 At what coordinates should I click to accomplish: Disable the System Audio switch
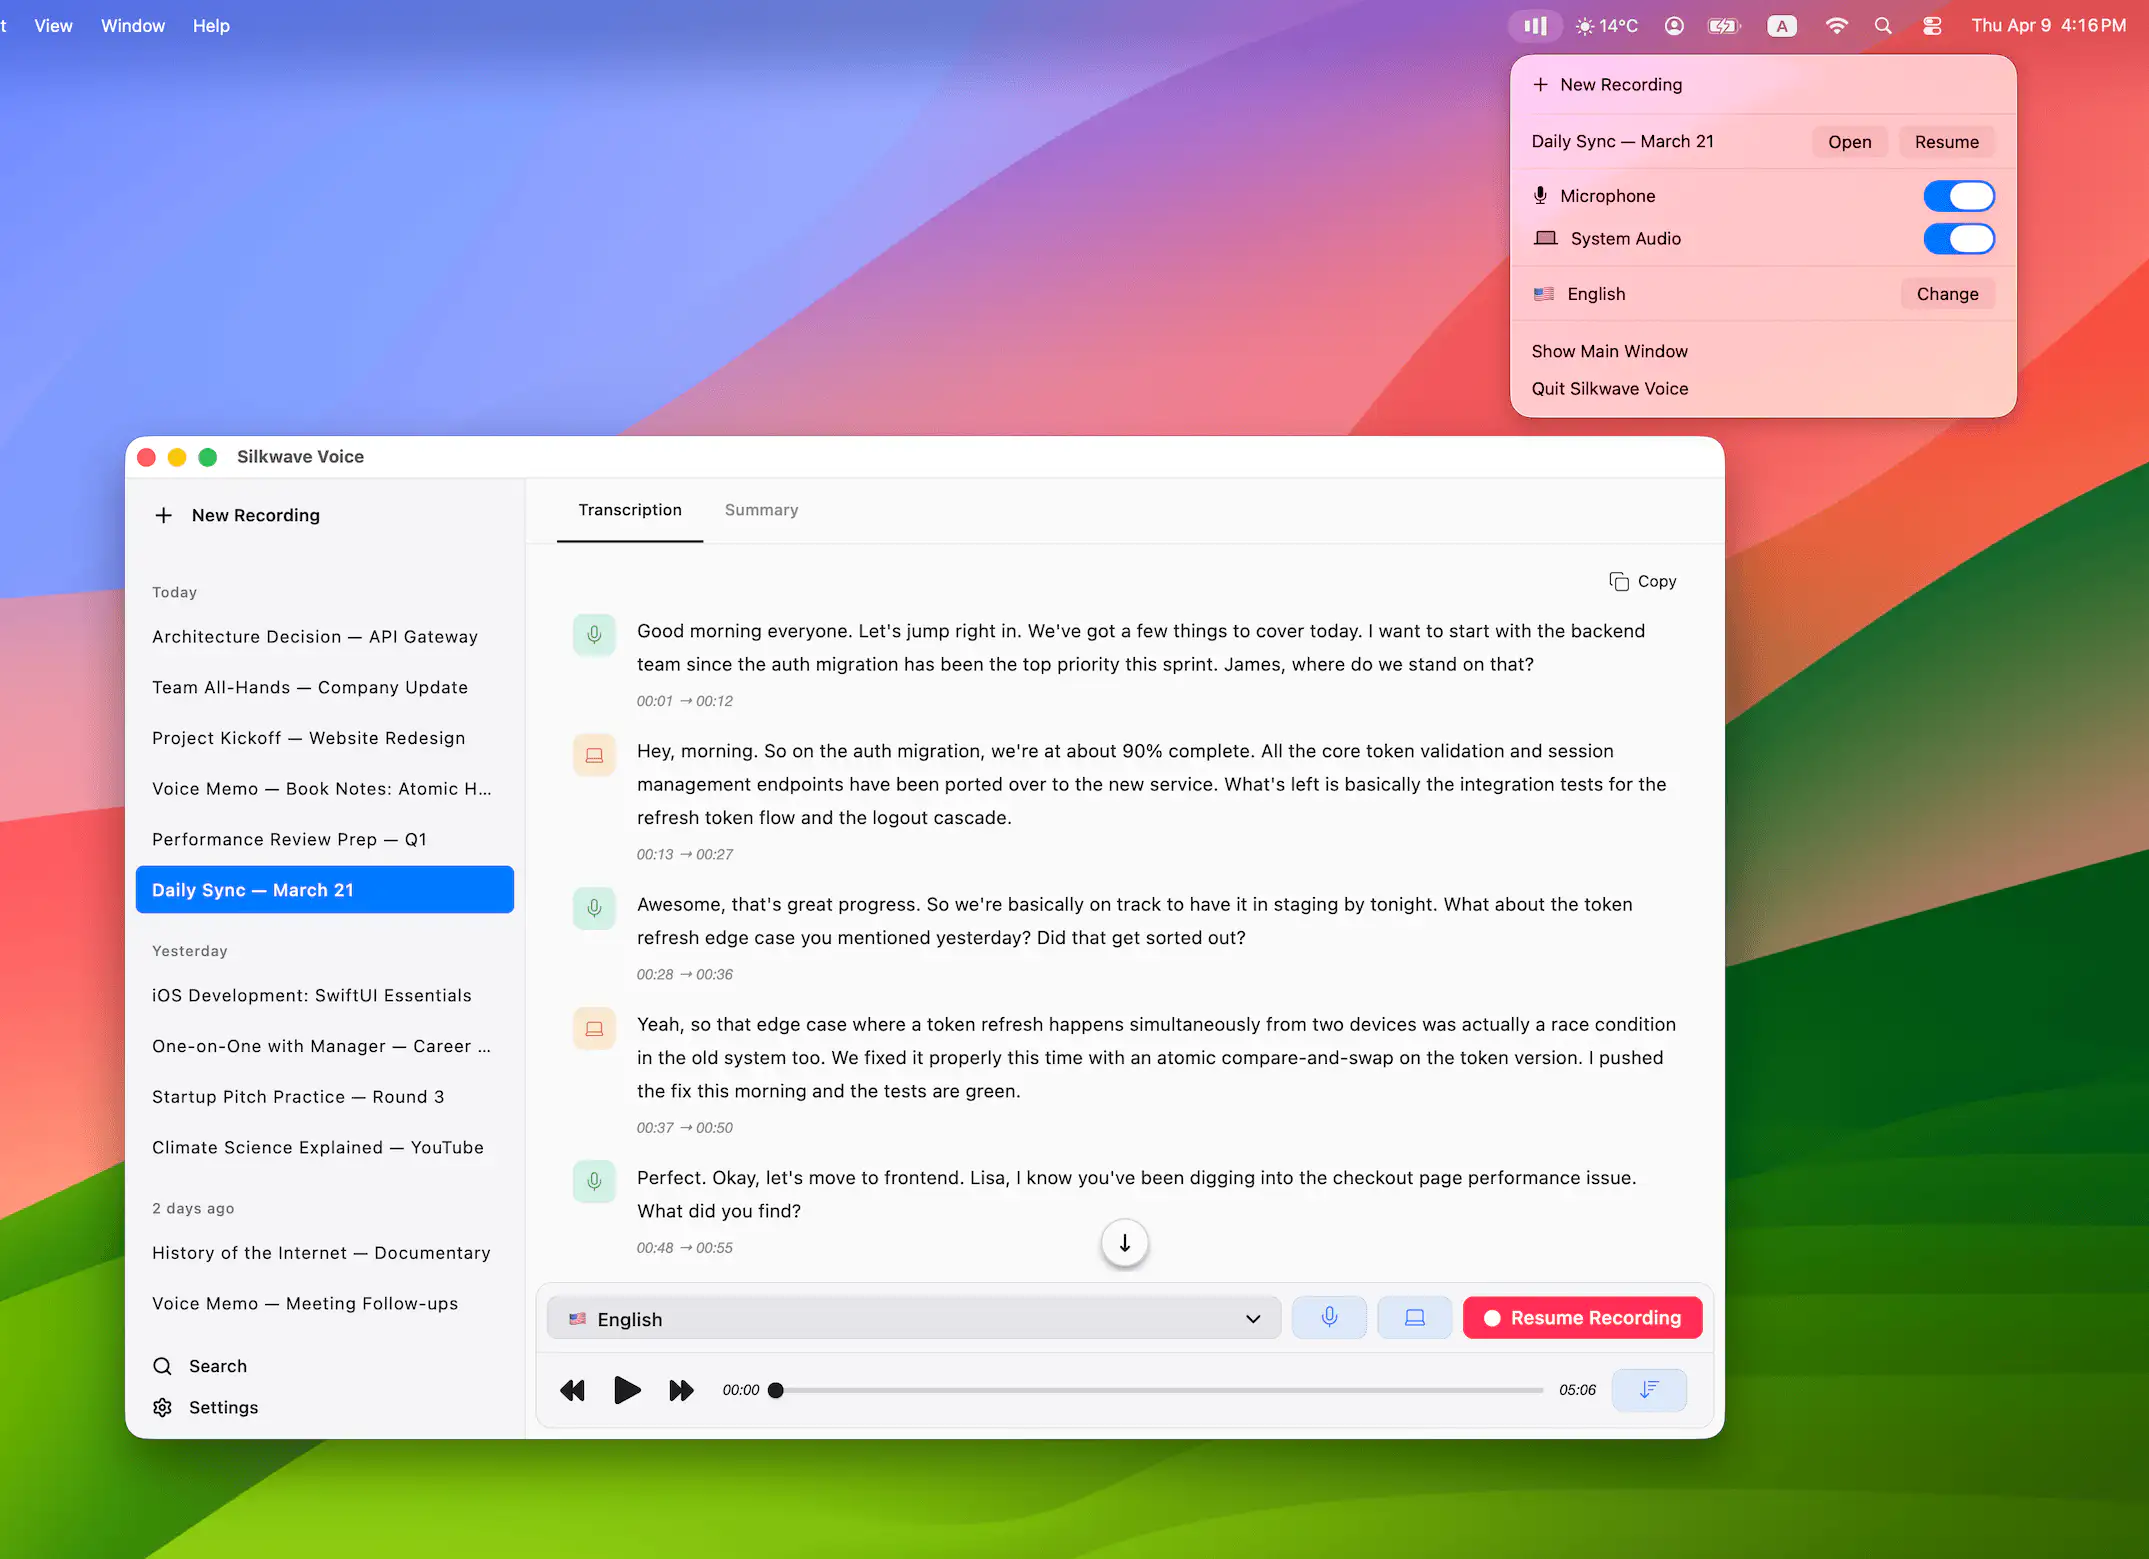1958,239
